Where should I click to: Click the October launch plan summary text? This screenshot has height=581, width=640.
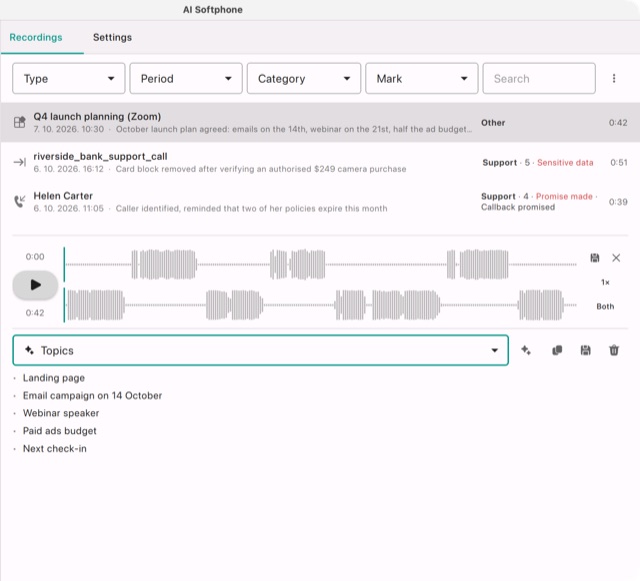click(x=293, y=129)
